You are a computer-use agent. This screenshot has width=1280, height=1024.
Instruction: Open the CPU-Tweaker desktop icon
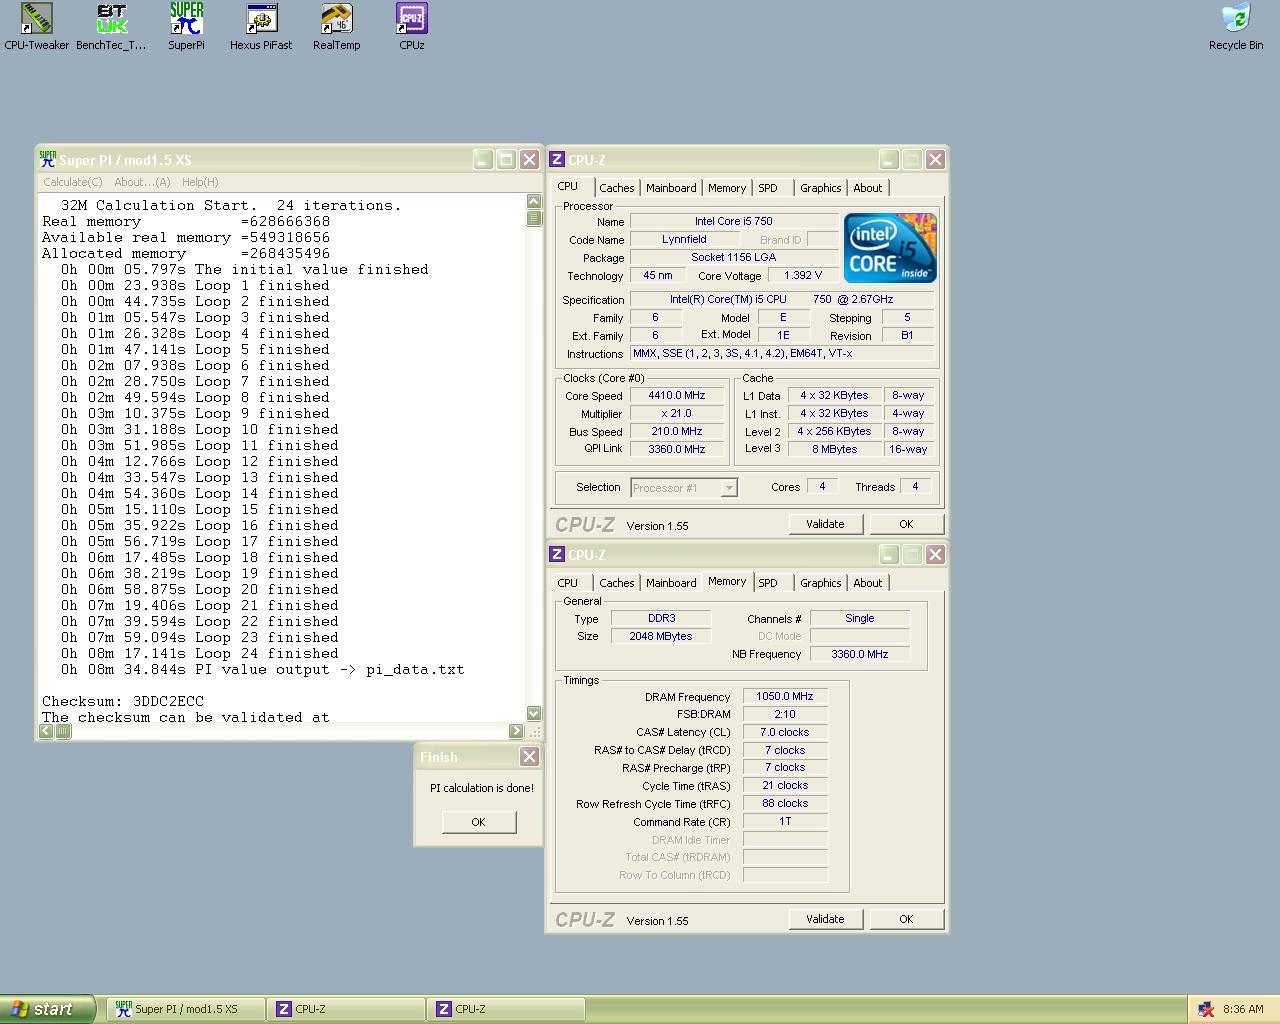tap(37, 19)
